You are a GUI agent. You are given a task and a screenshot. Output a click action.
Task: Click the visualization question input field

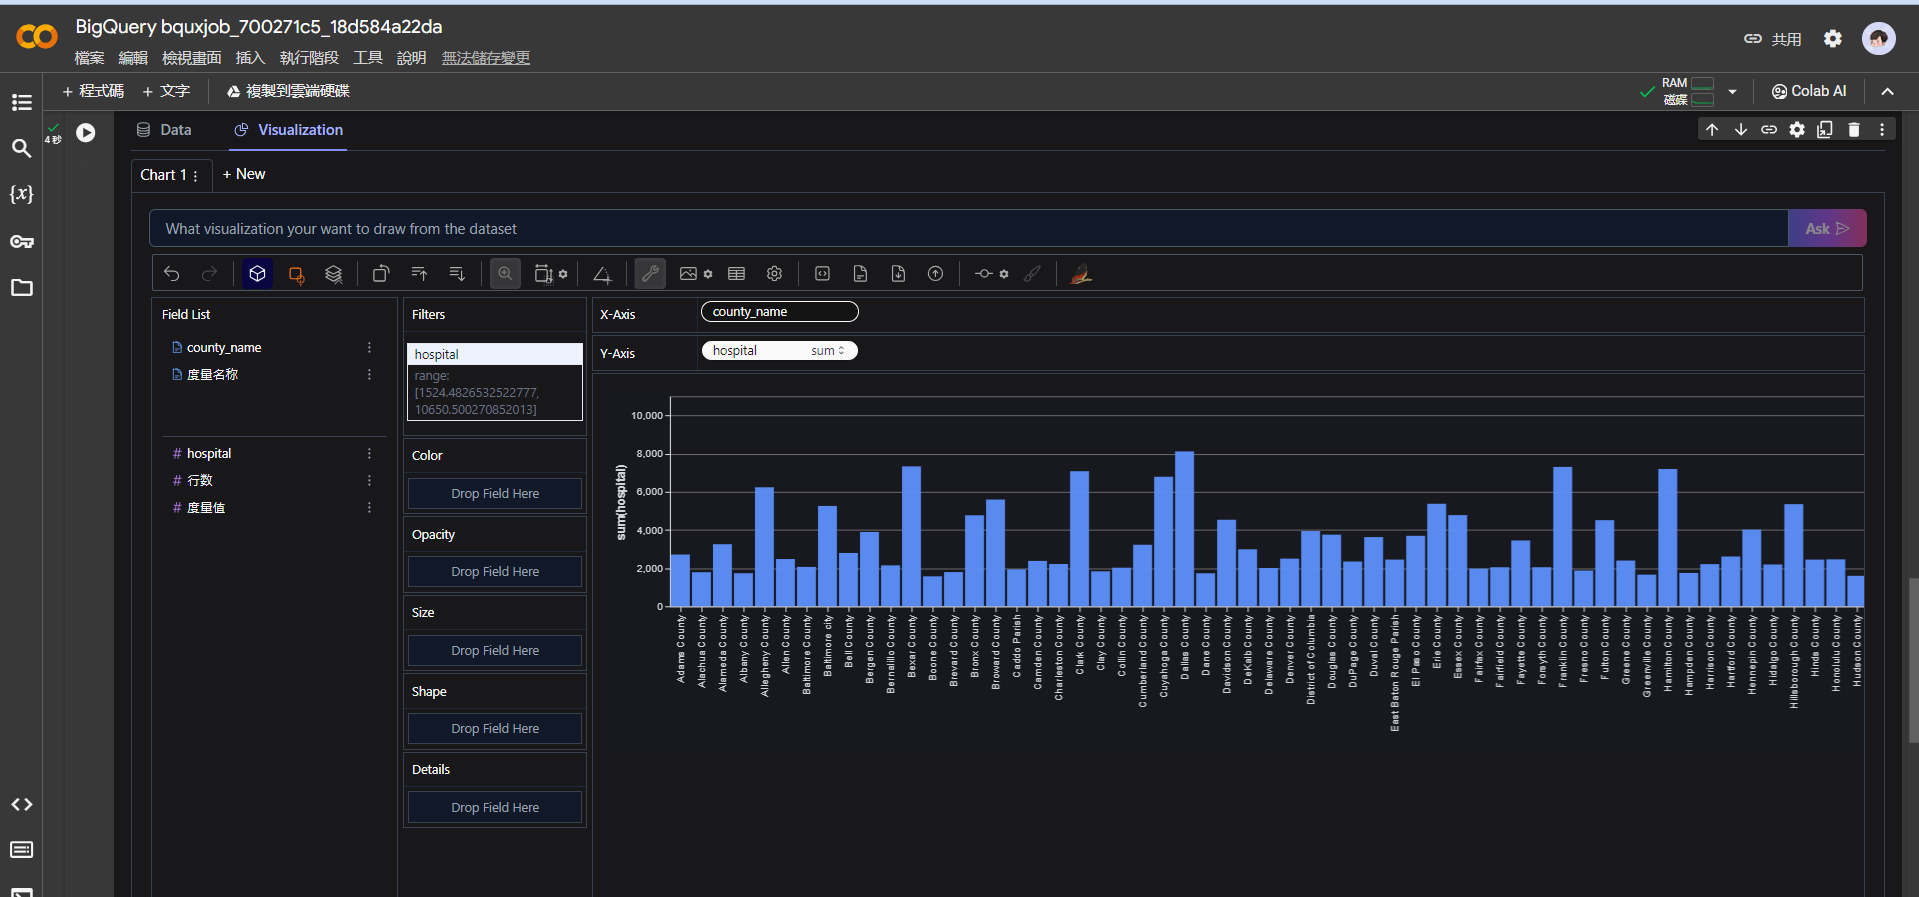(x=968, y=229)
